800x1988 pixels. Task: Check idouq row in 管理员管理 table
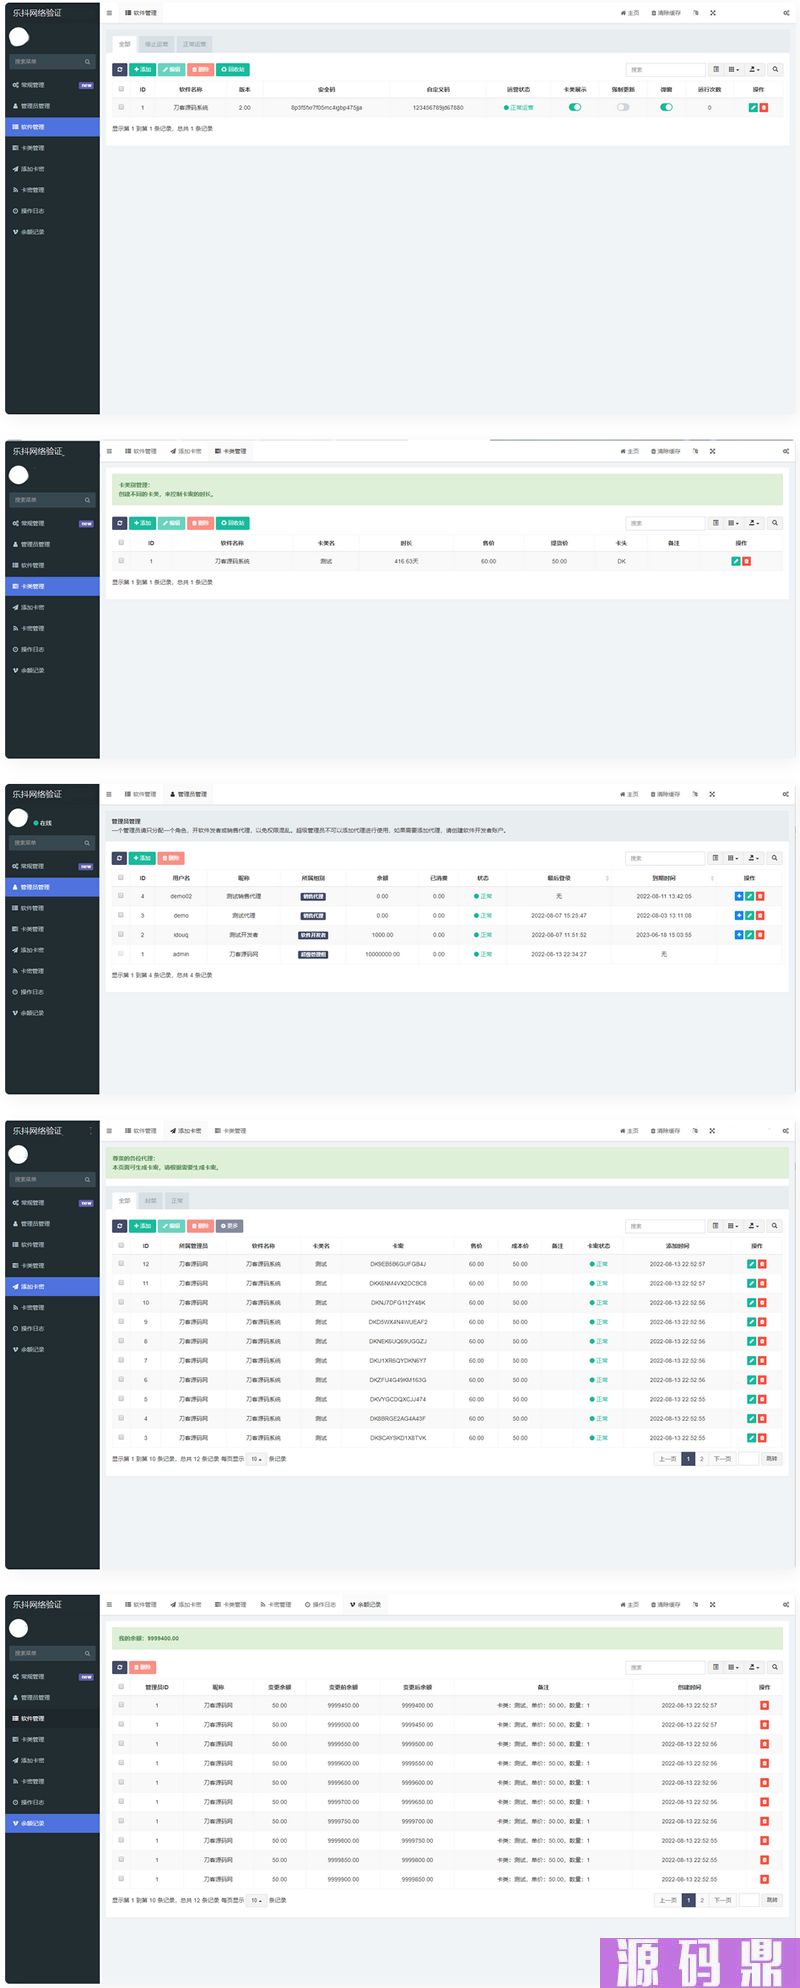click(121, 934)
